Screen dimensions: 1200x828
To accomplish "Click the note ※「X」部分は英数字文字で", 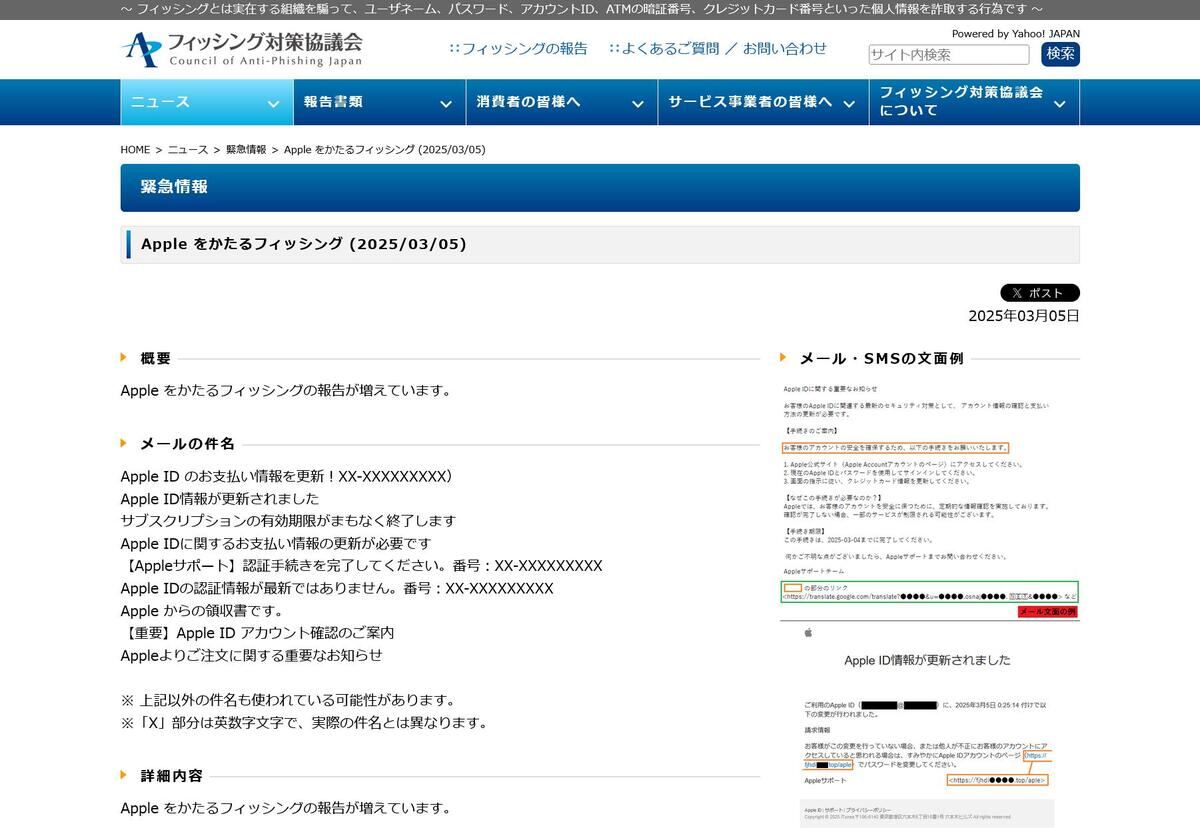I will tap(304, 722).
